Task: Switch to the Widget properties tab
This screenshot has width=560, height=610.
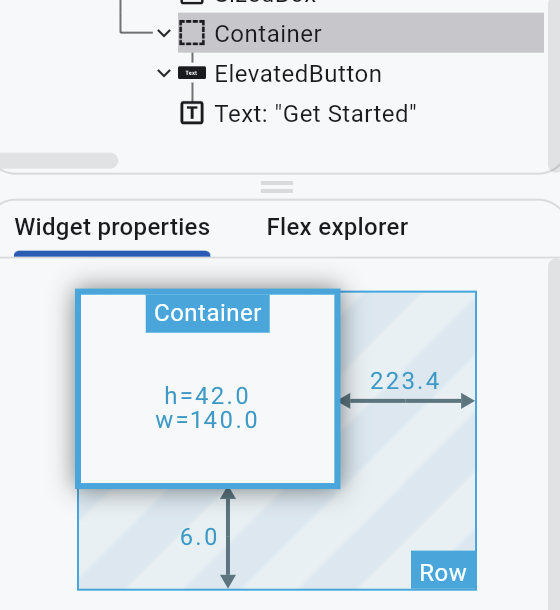Action: click(x=112, y=227)
